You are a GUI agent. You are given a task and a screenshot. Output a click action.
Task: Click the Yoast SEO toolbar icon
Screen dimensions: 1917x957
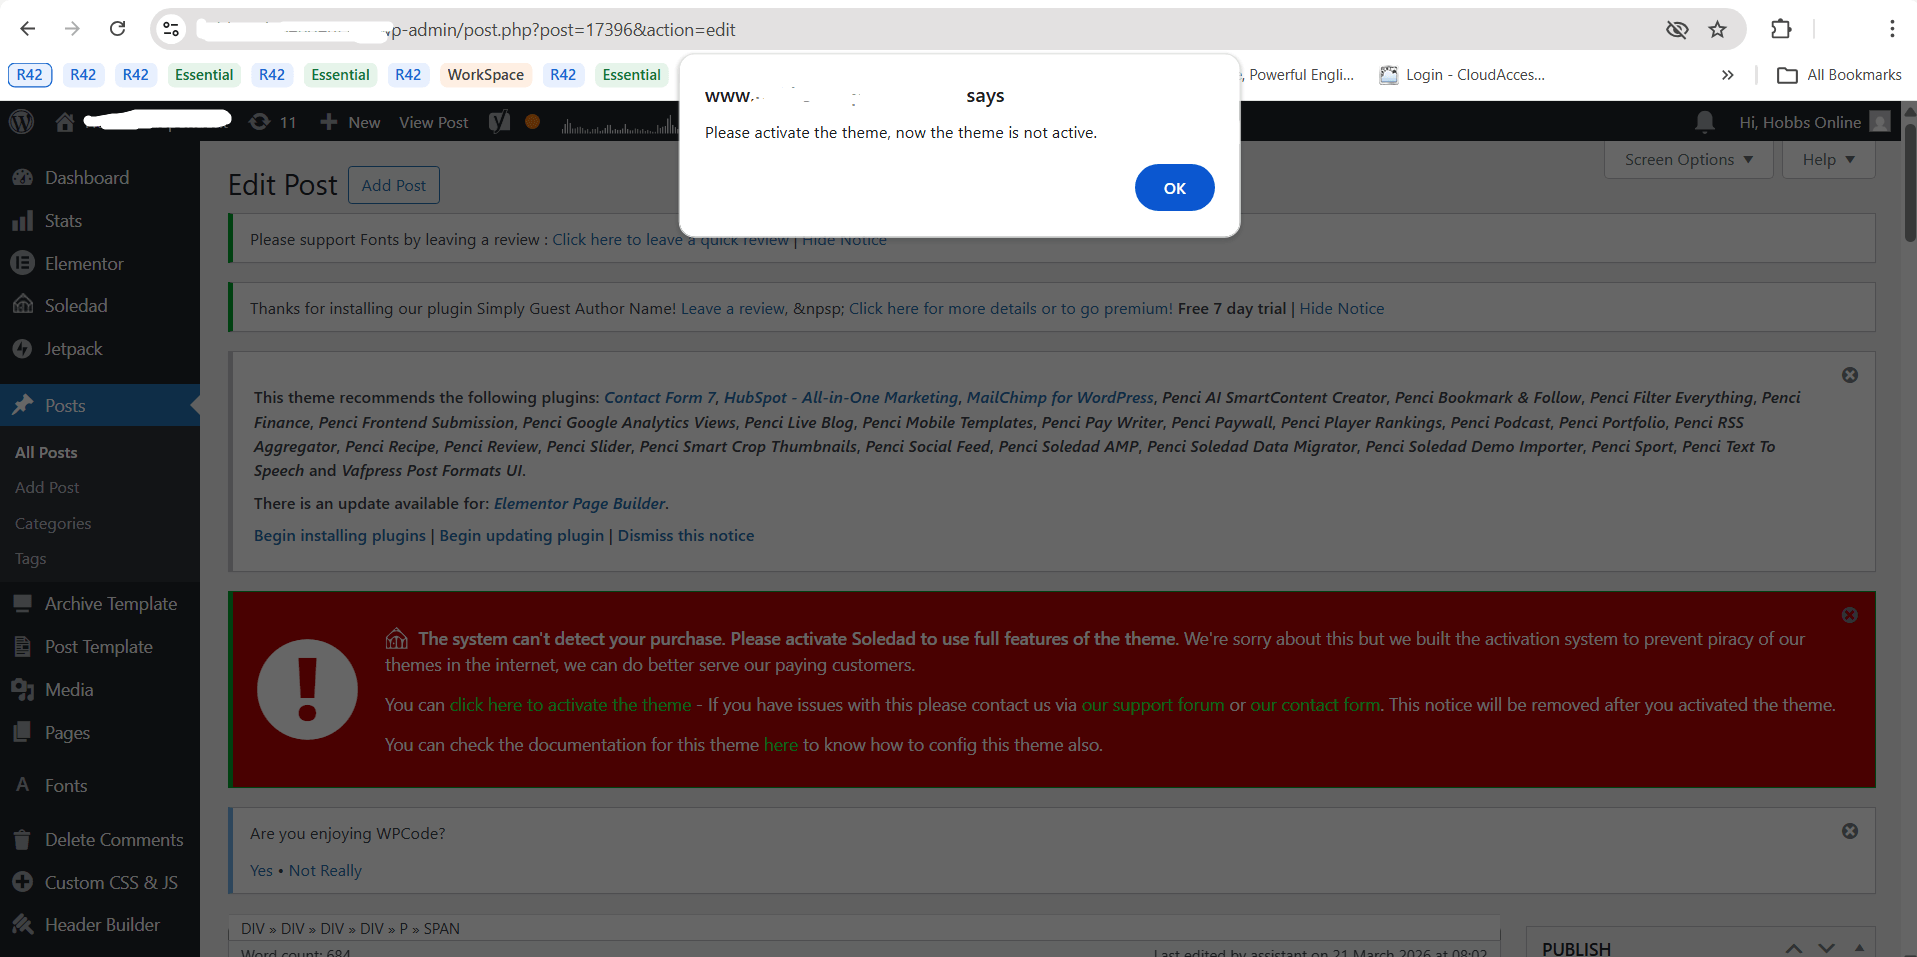coord(499,122)
